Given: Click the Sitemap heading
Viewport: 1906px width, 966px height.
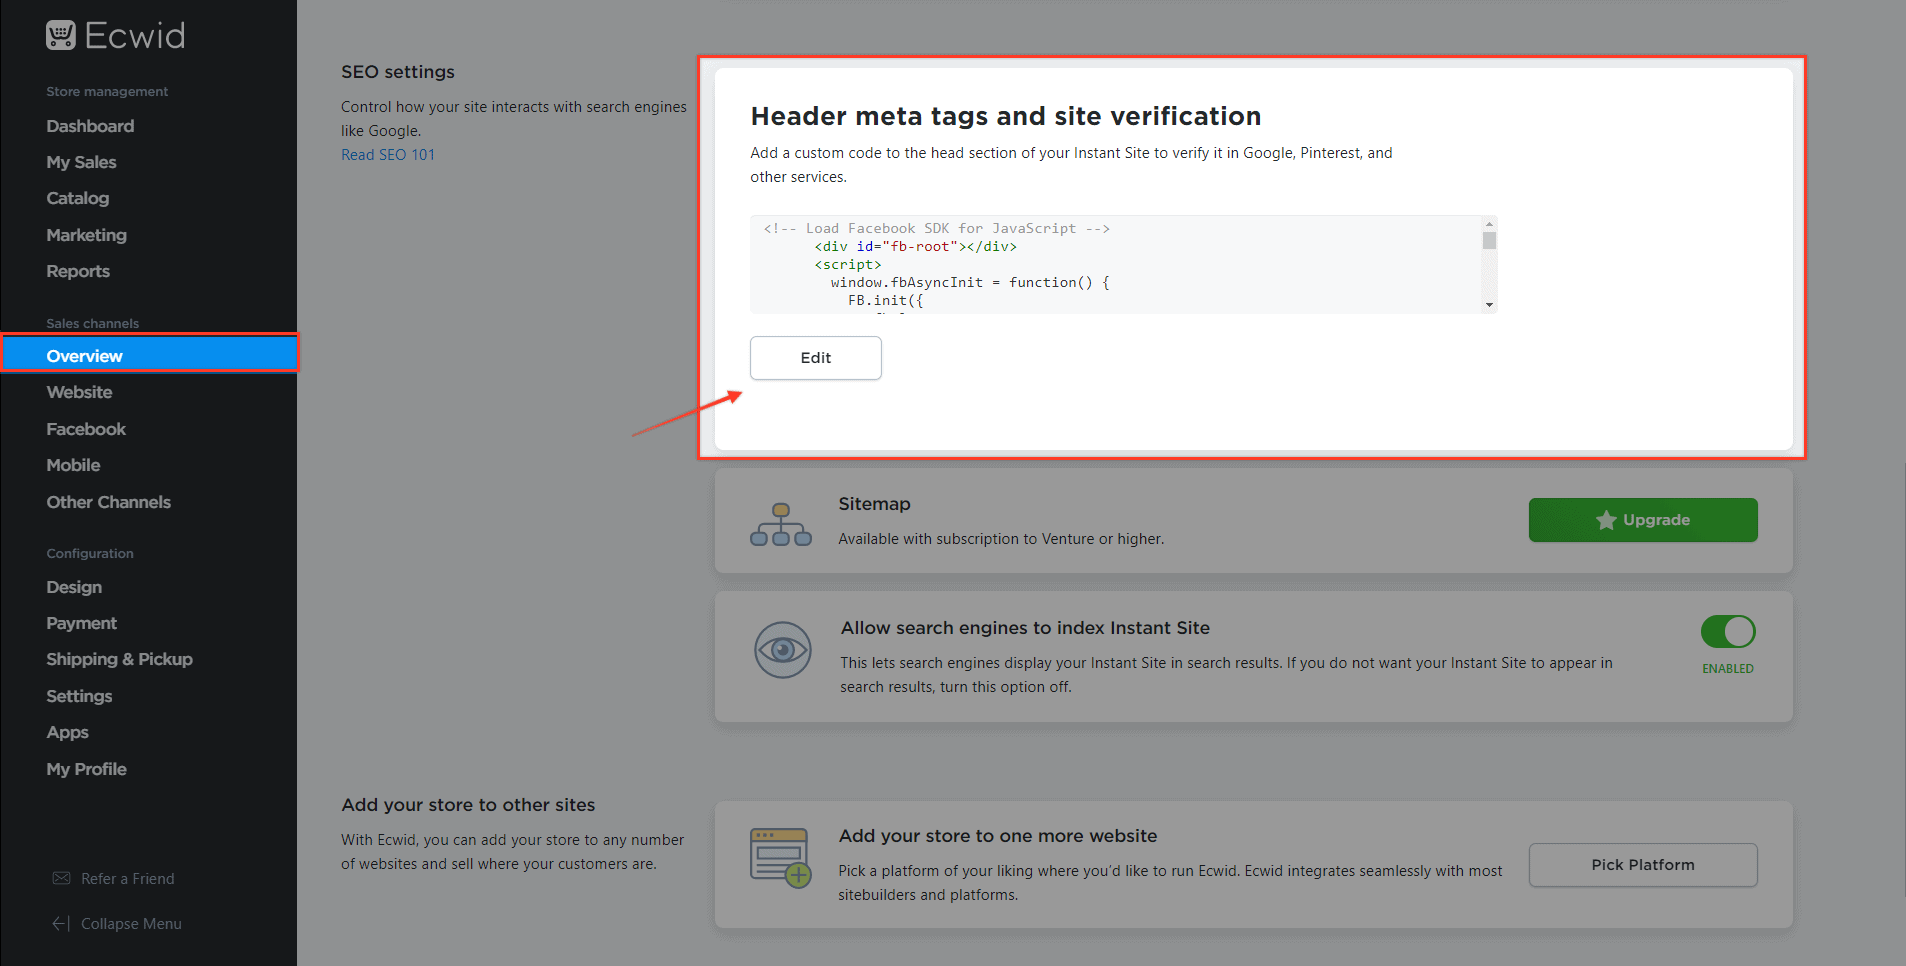Looking at the screenshot, I should pos(874,504).
